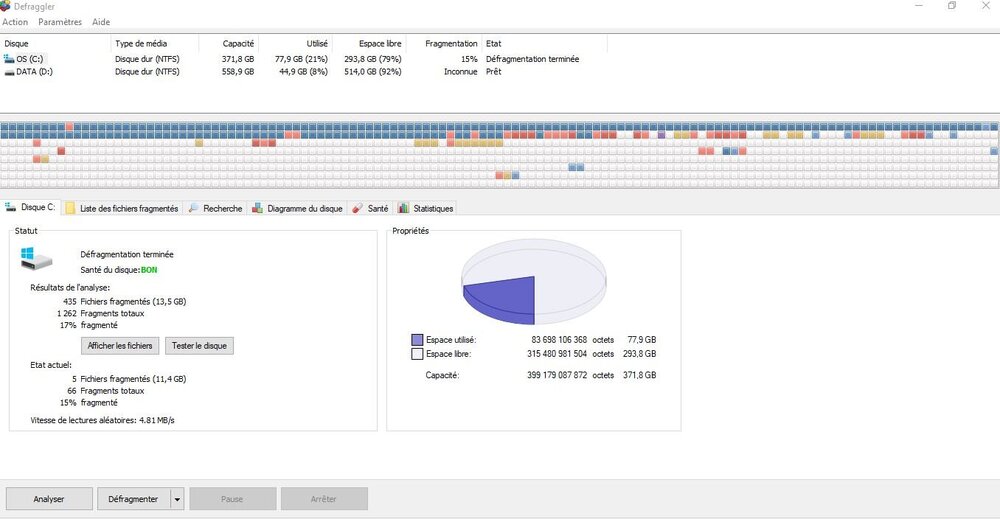The height and width of the screenshot is (519, 1000).
Task: Restore down the Defraggler window
Action: point(952,6)
